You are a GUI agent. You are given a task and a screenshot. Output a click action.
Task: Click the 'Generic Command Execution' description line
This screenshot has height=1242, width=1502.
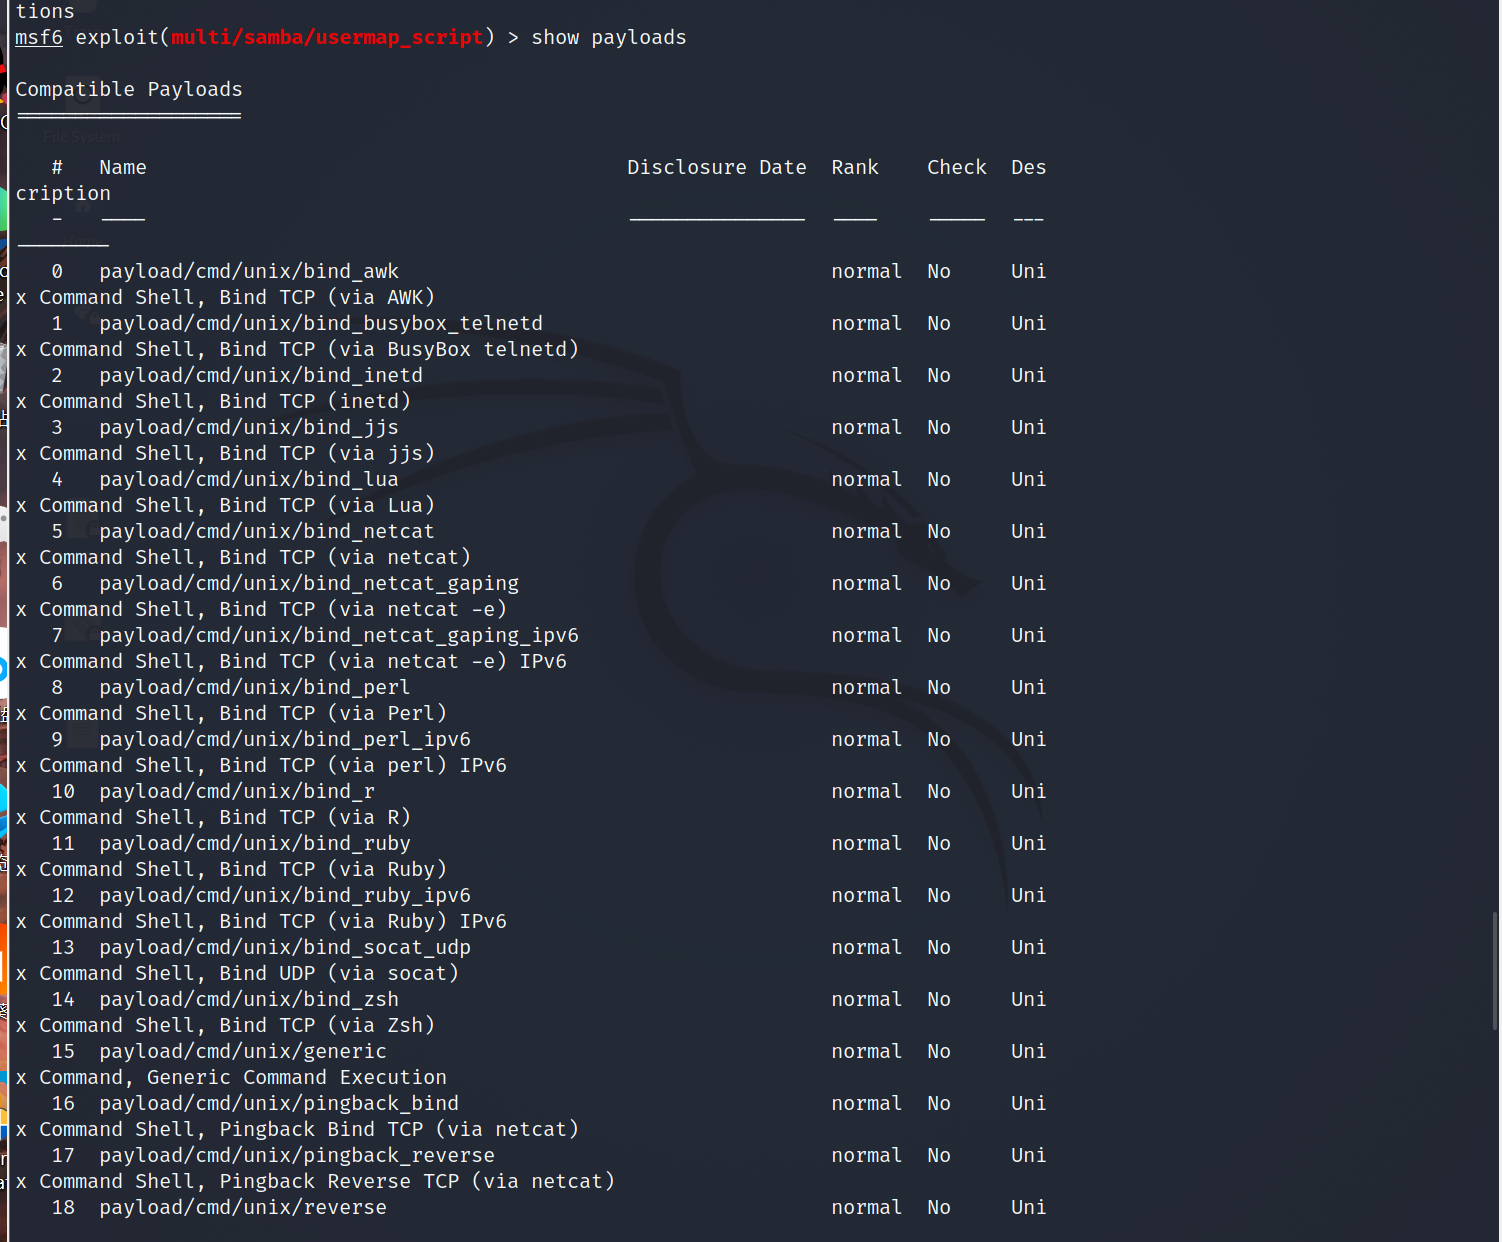coord(296,1077)
